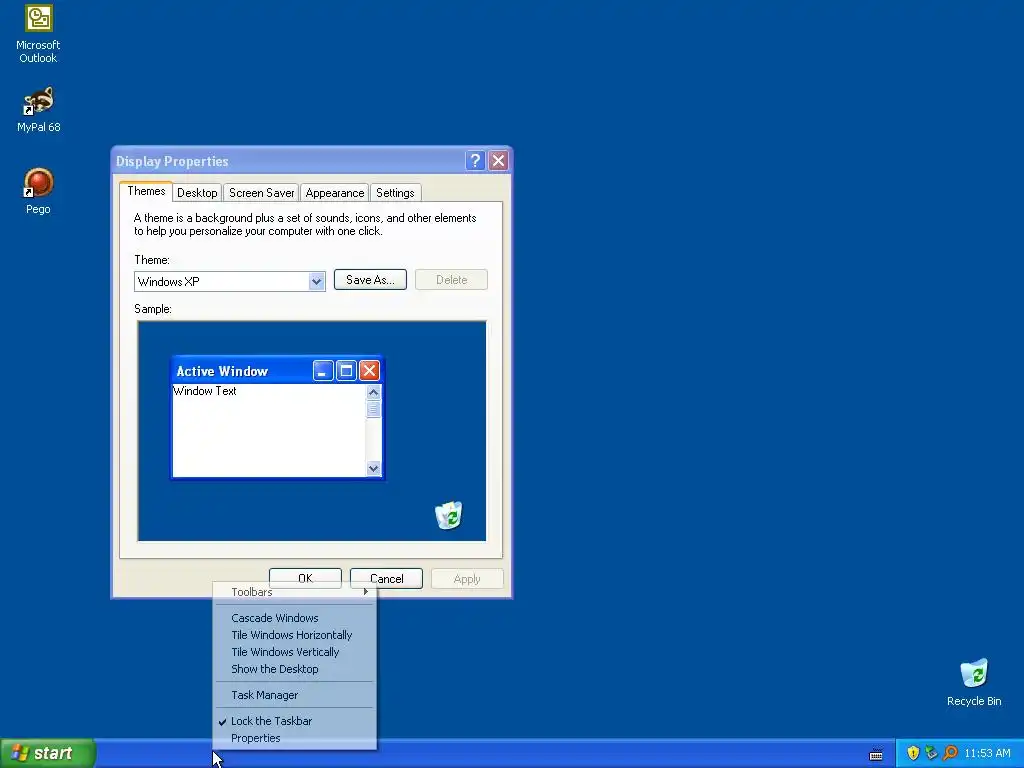Open Task Manager from the context menu
This screenshot has height=768, width=1024.
(x=296, y=695)
